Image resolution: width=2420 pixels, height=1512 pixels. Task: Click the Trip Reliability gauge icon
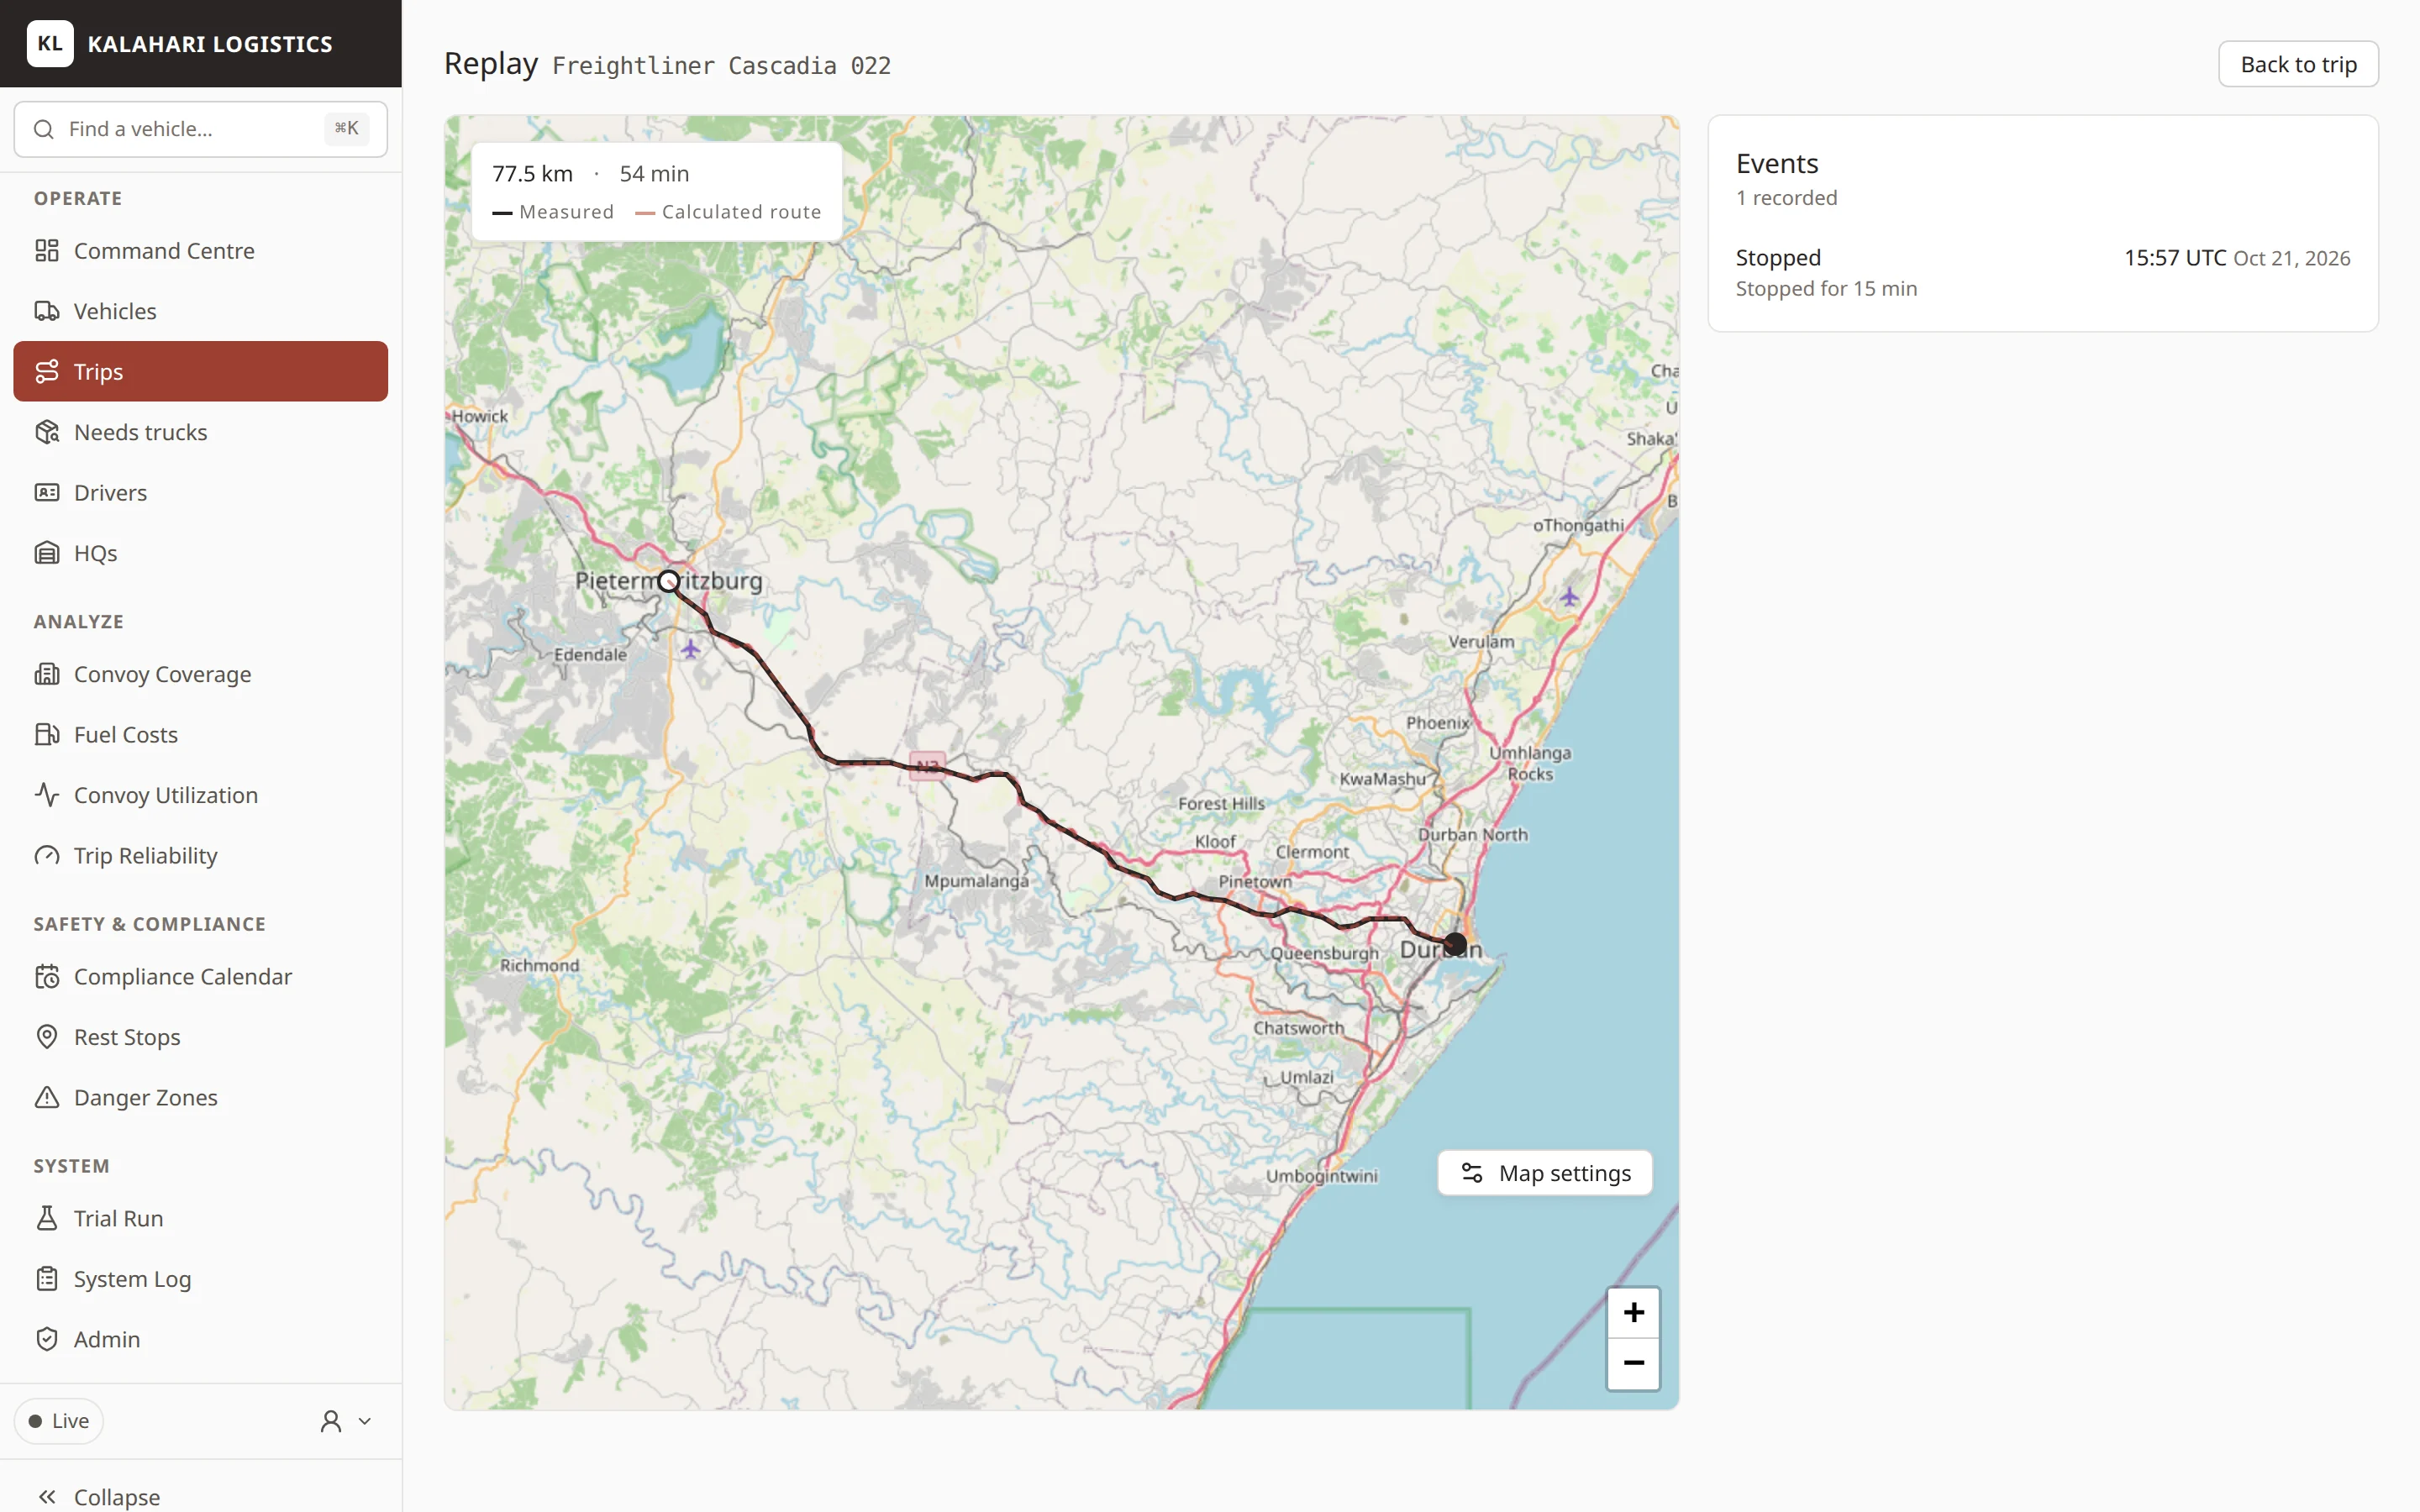(47, 855)
